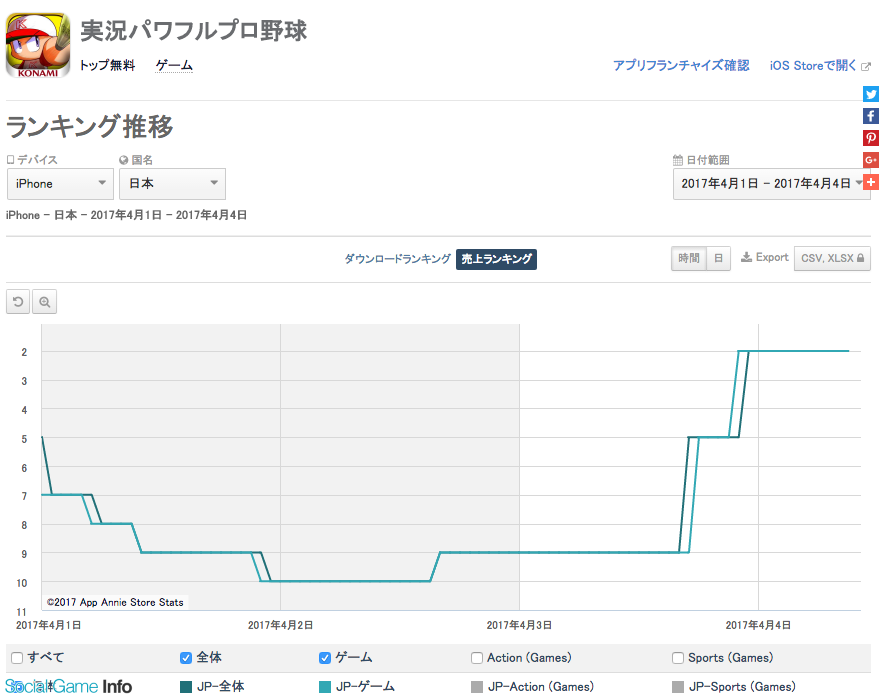The image size is (886, 699).
Task: Click the 2017年4月3日 axis label
Action: (x=519, y=625)
